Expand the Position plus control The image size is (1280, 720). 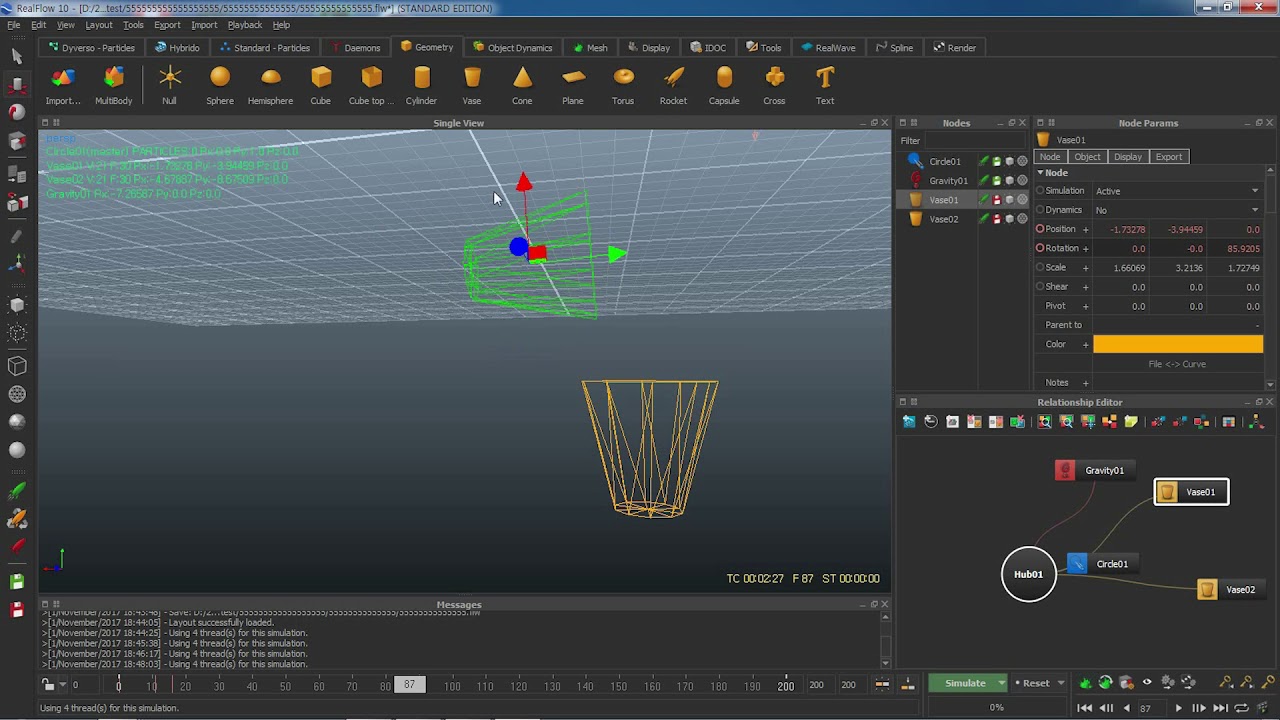point(1085,230)
